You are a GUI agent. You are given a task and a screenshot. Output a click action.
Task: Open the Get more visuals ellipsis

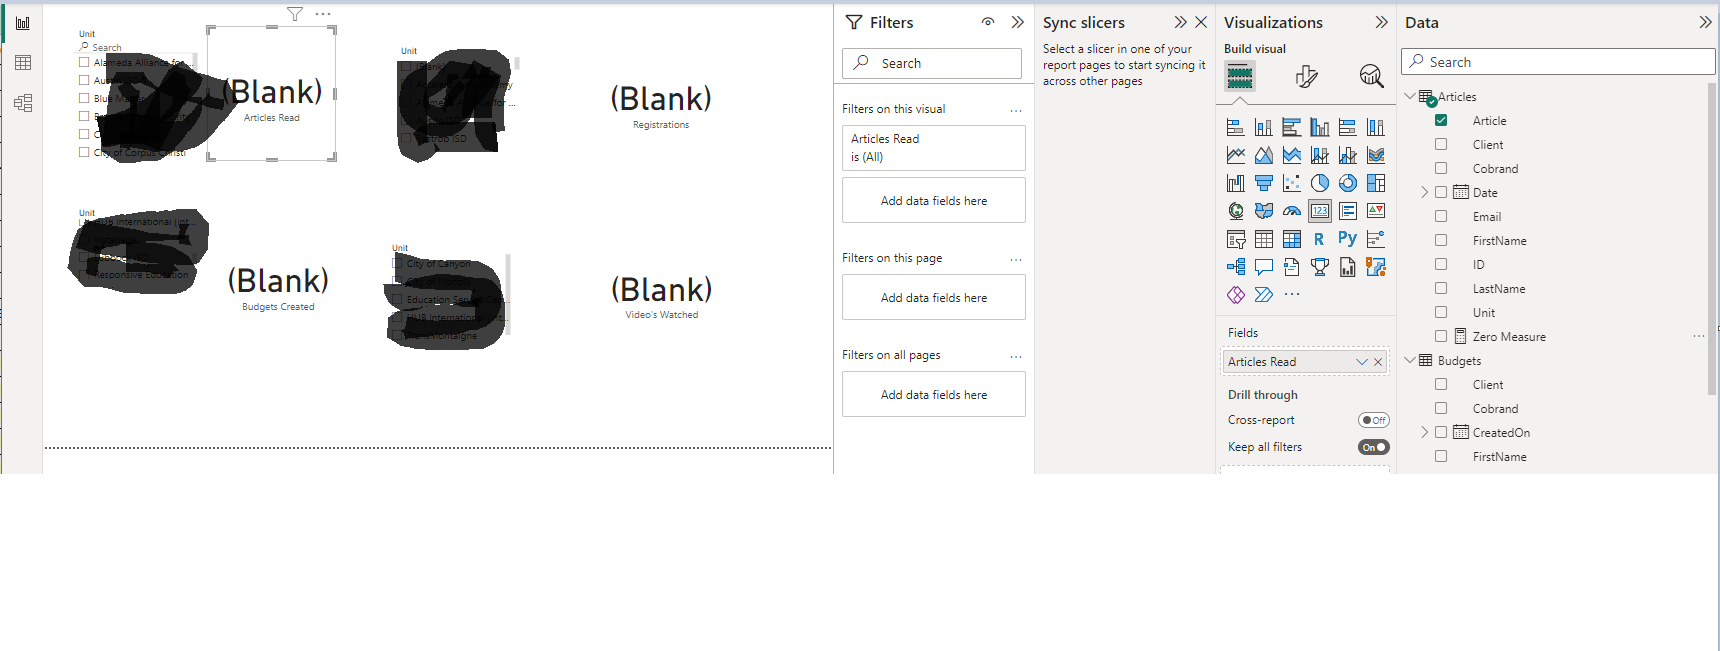pos(1292,295)
